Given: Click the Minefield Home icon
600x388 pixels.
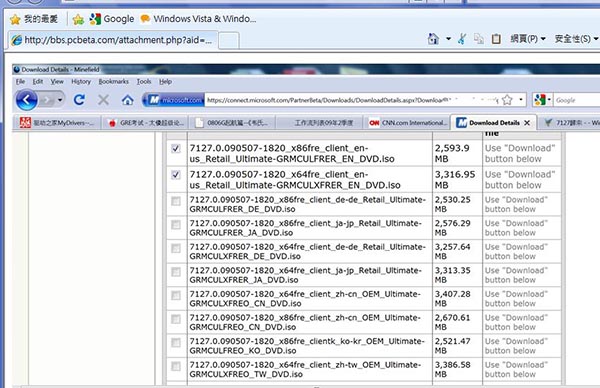Looking at the screenshot, I should [127, 100].
